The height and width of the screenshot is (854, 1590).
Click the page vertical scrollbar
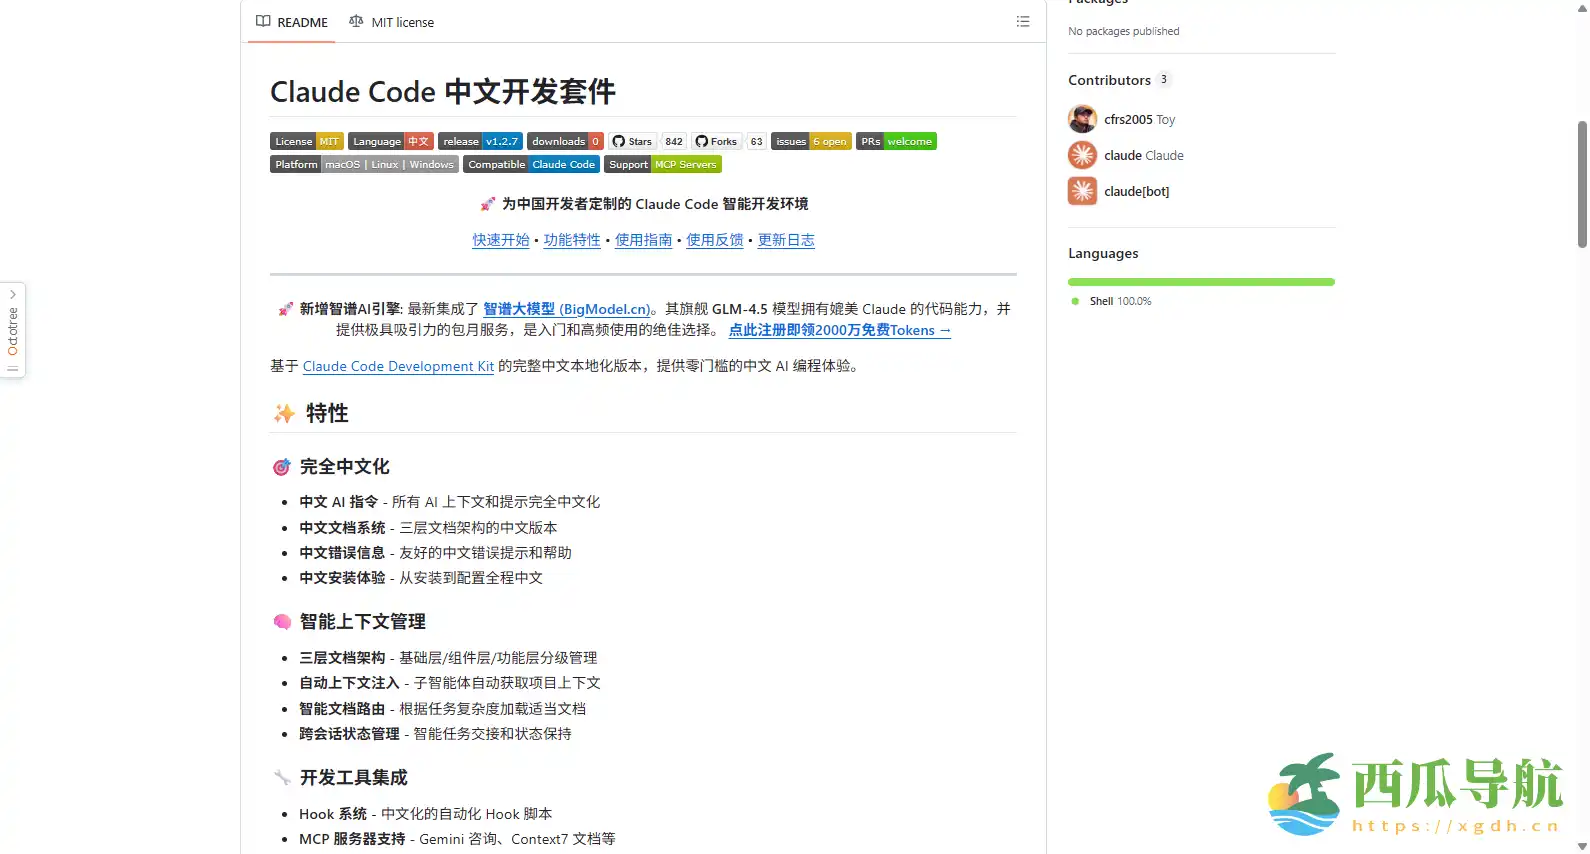1582,184
